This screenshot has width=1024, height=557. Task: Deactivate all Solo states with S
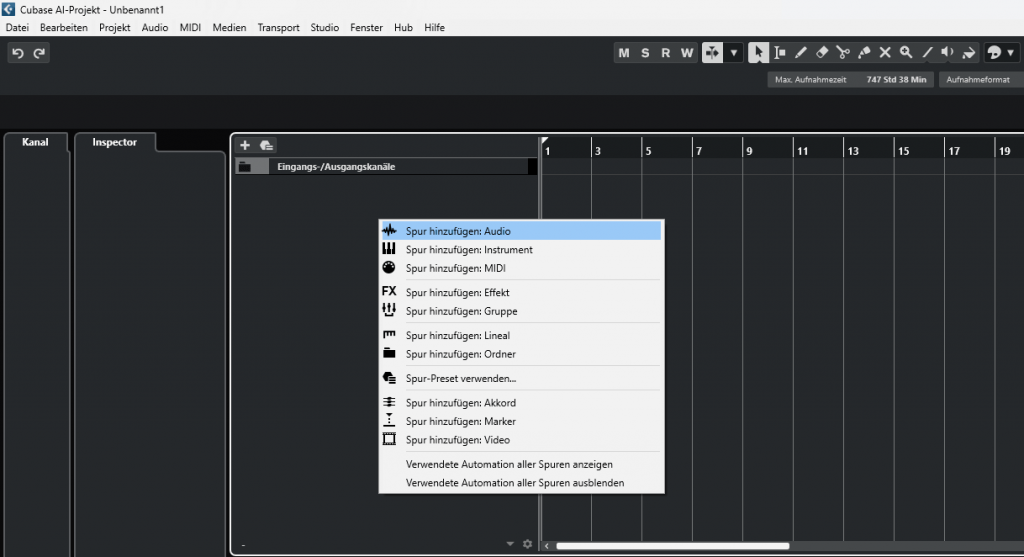(645, 53)
